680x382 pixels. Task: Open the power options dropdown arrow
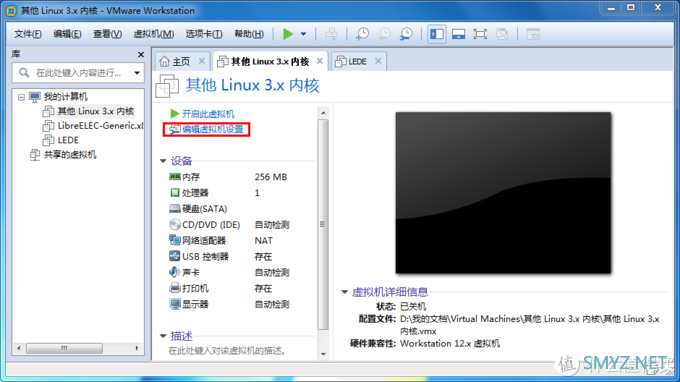point(304,34)
